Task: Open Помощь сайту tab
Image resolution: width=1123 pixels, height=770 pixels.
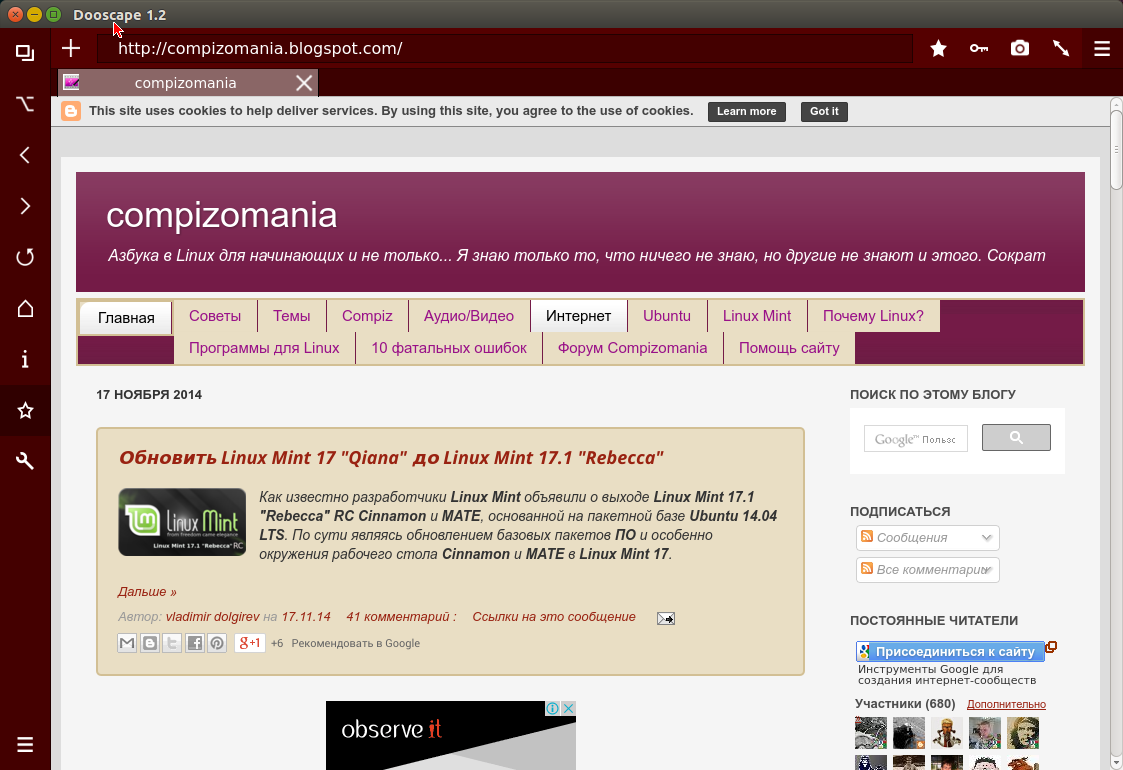Action: tap(789, 348)
